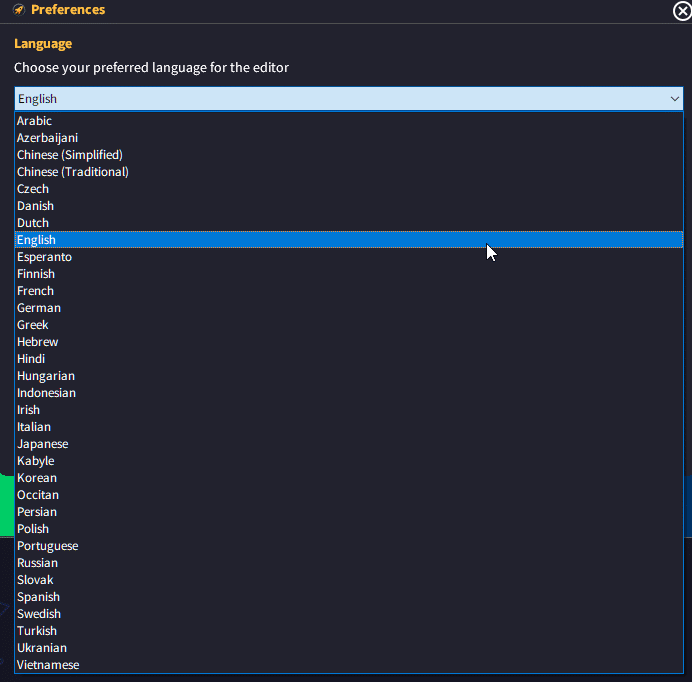Pick Spanish language option
Viewport: 692px width, 682px height.
click(x=349, y=596)
